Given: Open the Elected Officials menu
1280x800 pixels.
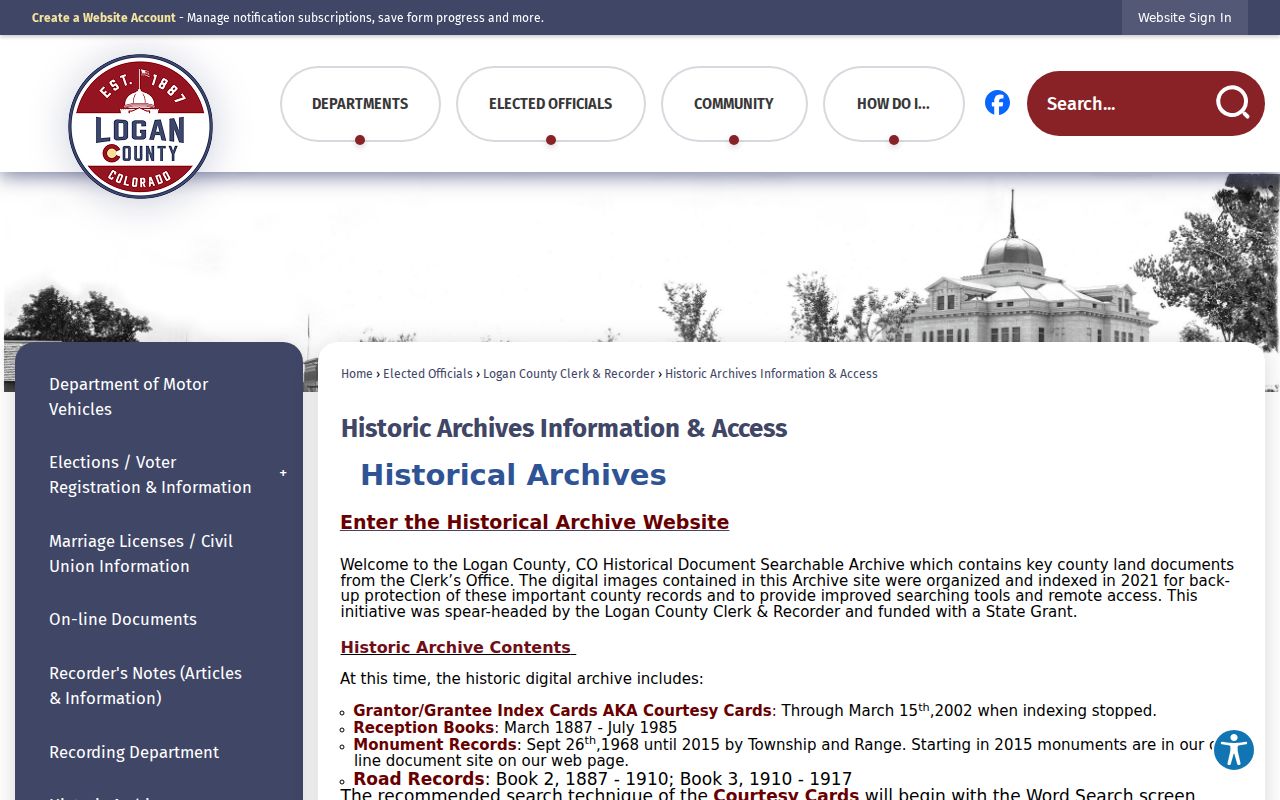Looking at the screenshot, I should point(550,104).
